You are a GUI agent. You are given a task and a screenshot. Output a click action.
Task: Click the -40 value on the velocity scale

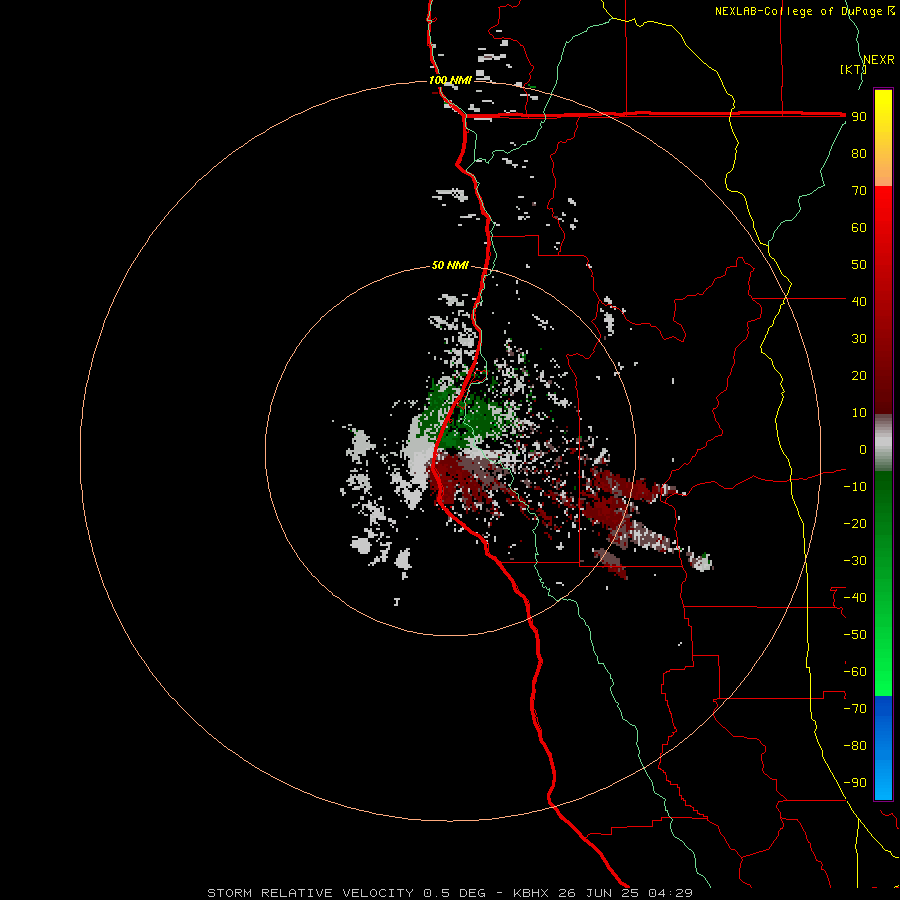(x=855, y=598)
